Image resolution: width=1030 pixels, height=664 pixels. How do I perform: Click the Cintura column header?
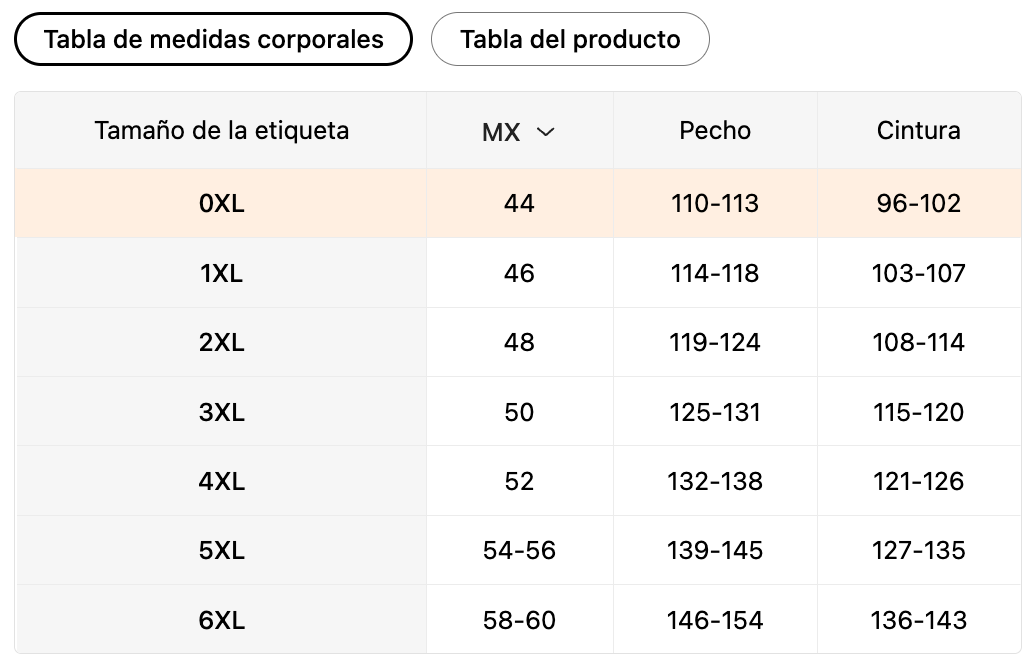coord(918,130)
